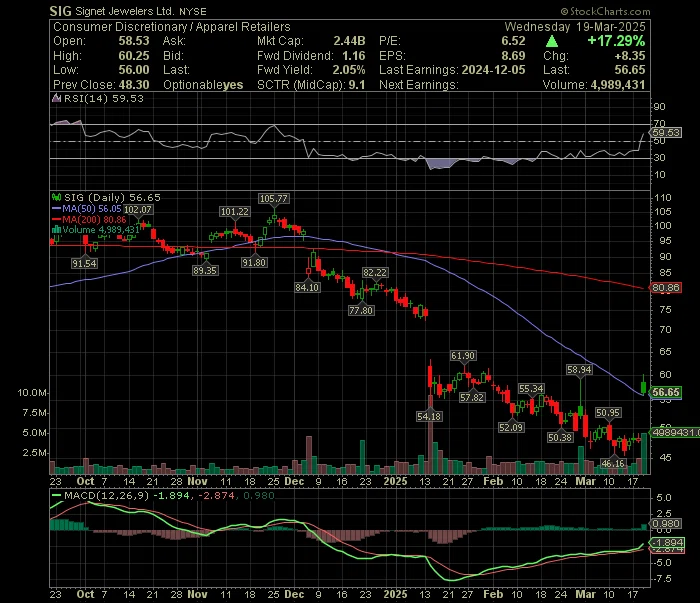
Task: Click the Fwd Dividend value 1.16
Action: (354, 56)
